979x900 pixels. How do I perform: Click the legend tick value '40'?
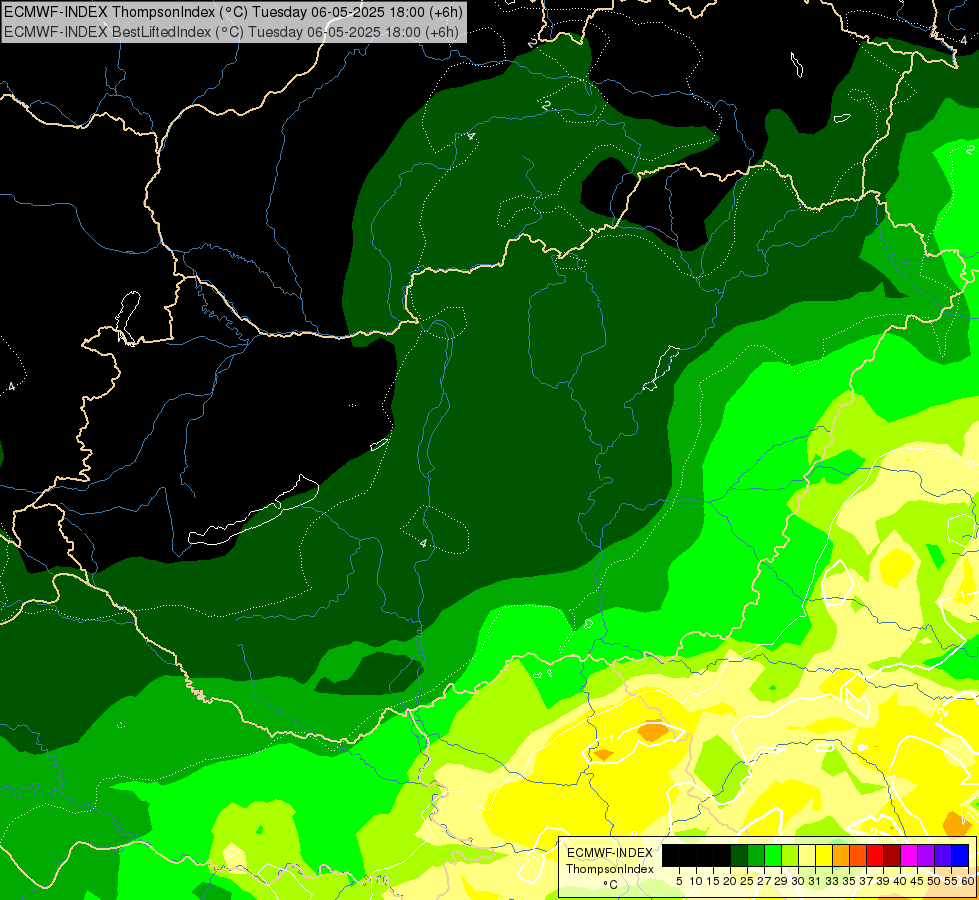[900, 881]
